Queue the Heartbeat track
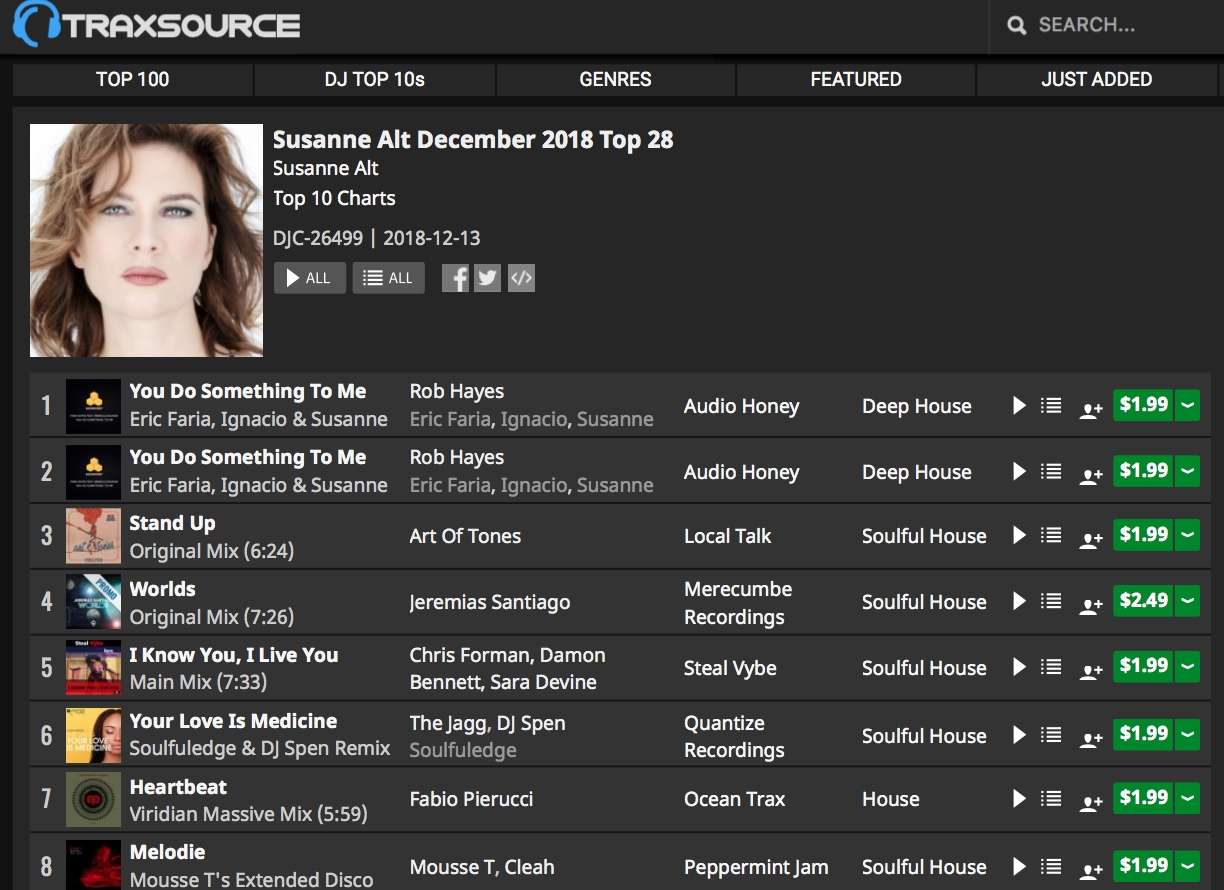 tap(1051, 798)
